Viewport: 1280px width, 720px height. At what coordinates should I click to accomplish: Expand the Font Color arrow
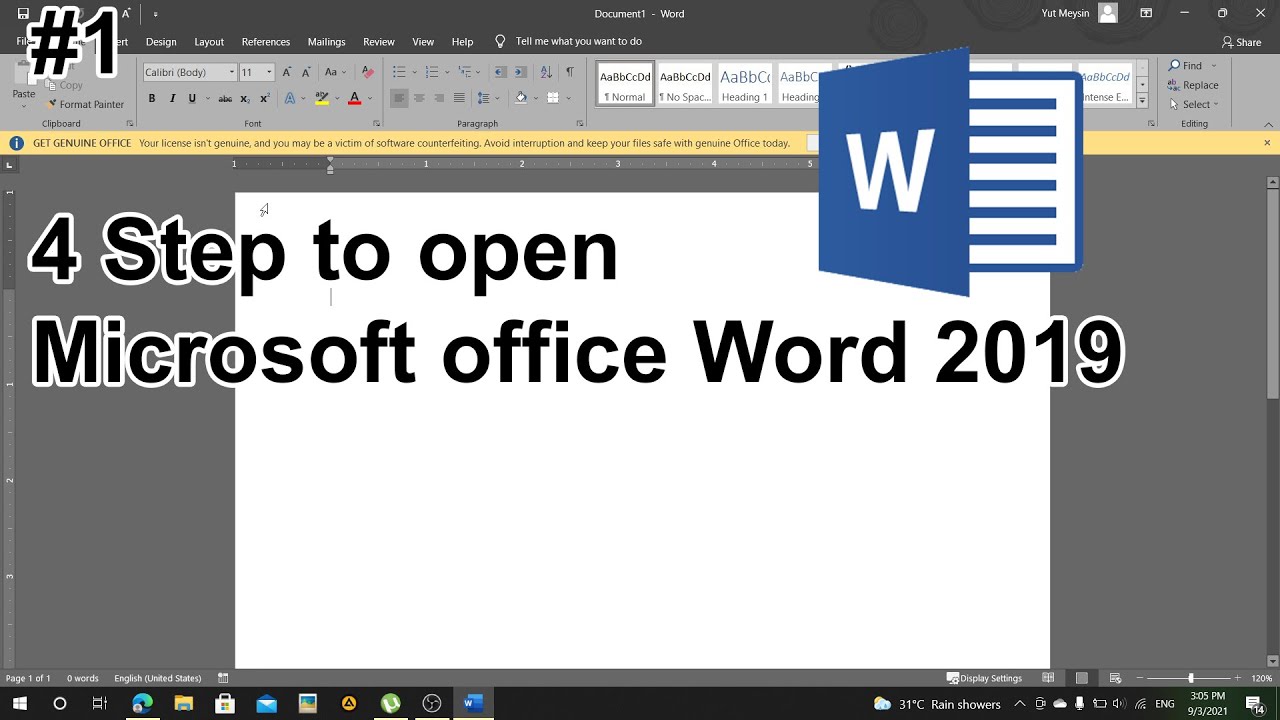coord(369,98)
